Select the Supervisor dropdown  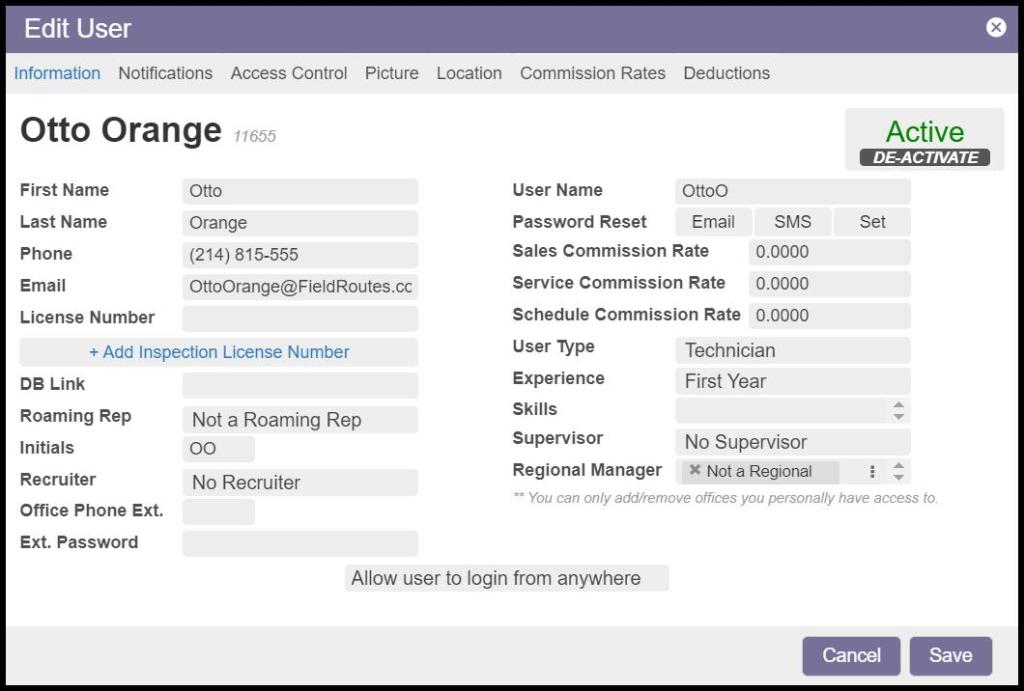point(792,442)
